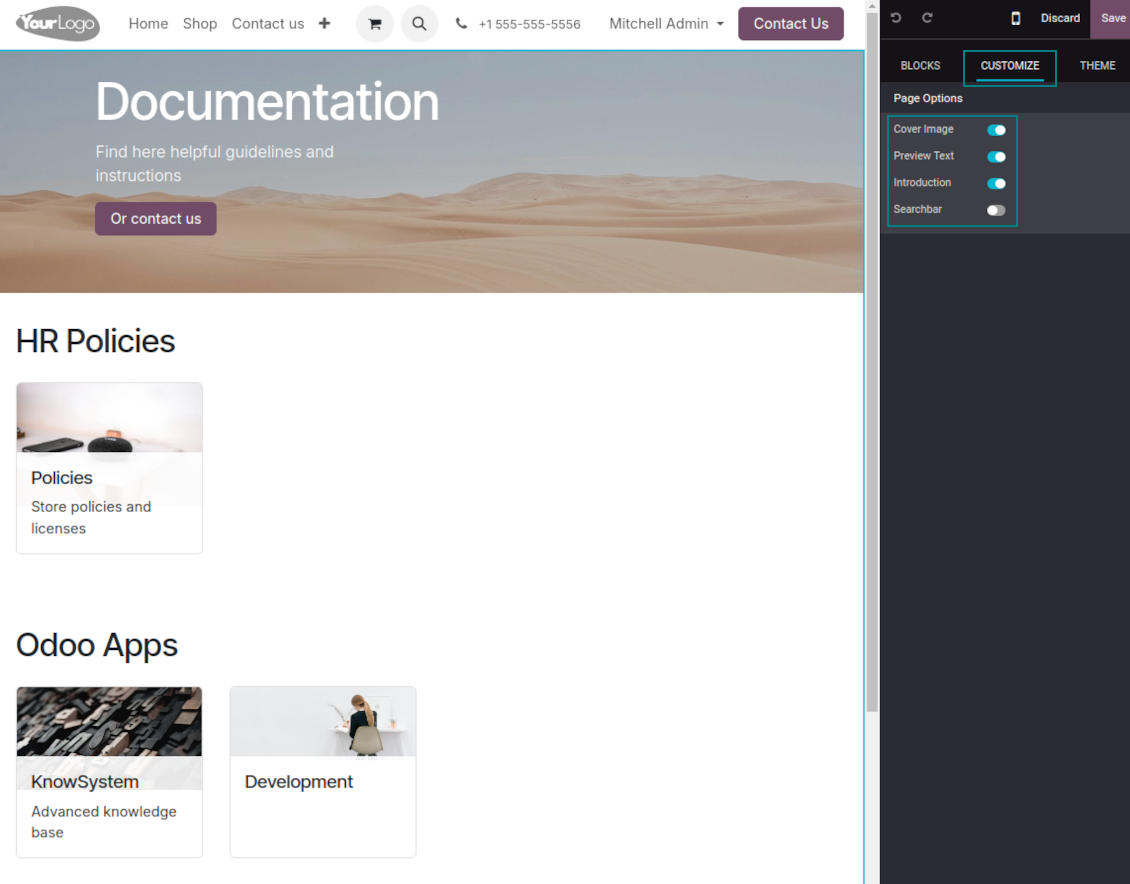
Task: Disable the Cover Image toggle
Action: (996, 130)
